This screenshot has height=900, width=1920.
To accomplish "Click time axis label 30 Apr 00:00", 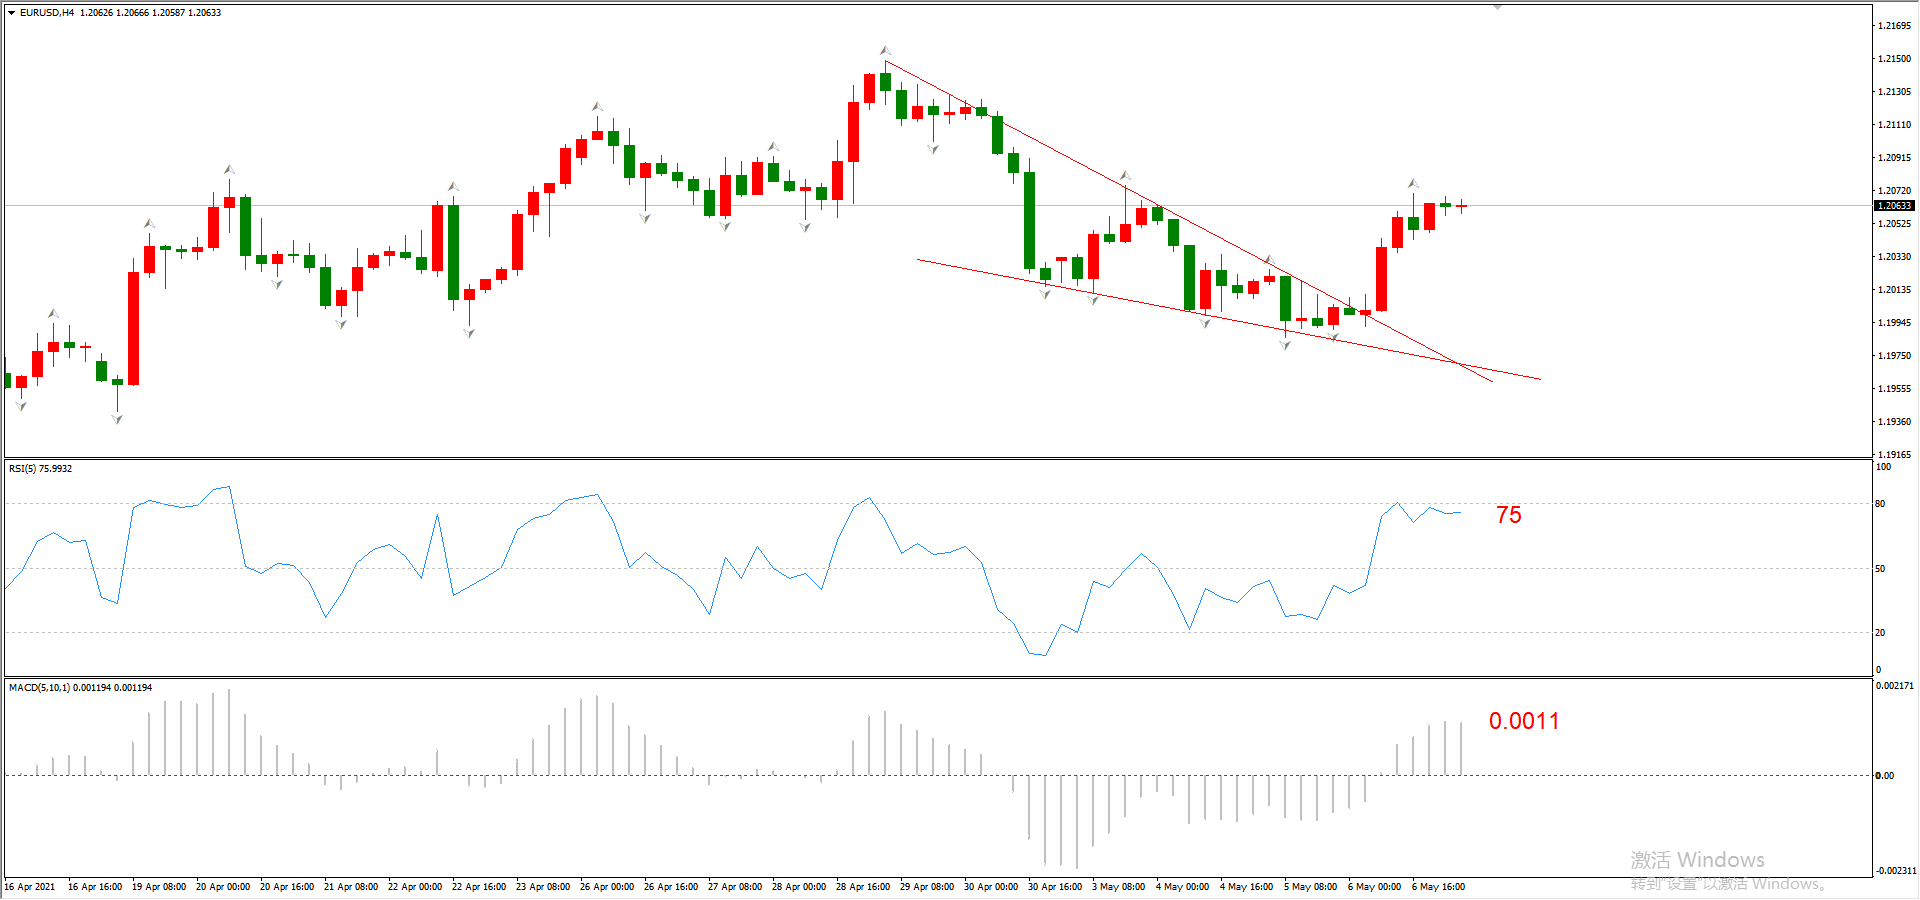I will click(991, 887).
